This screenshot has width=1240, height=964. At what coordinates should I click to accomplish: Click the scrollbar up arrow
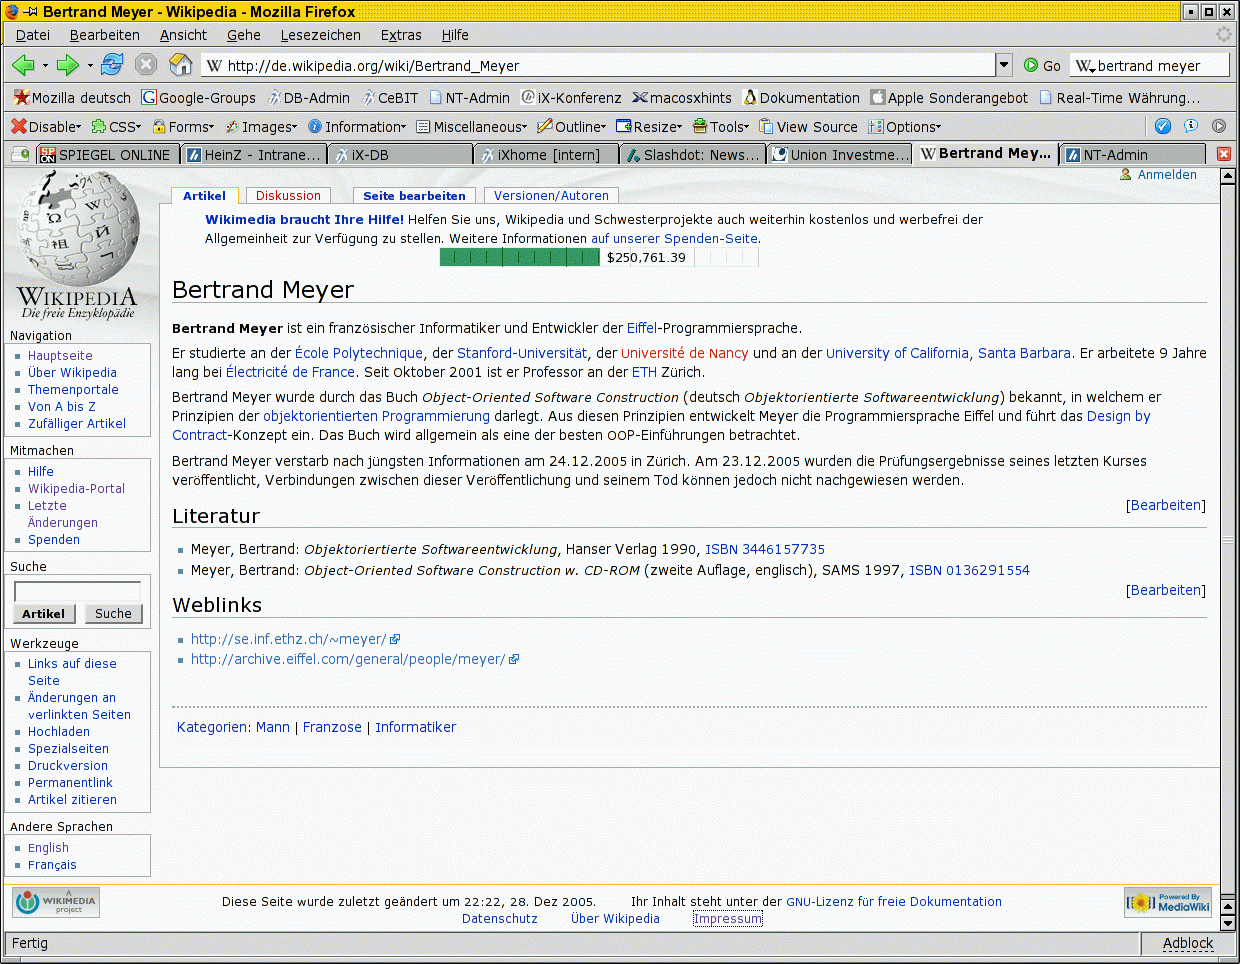tap(1229, 176)
